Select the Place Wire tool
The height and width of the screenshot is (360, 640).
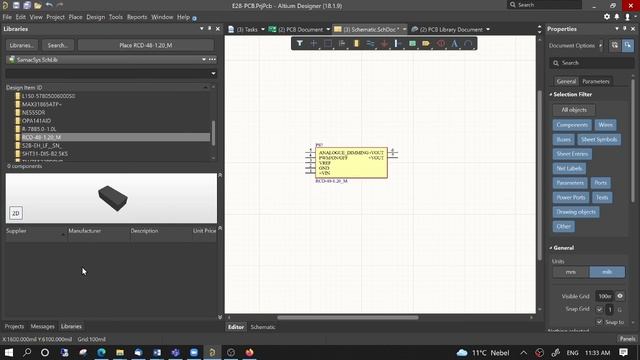click(370, 43)
